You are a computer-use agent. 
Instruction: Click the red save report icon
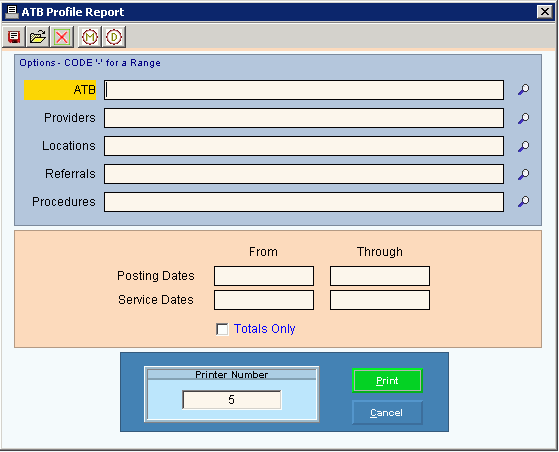[x=14, y=37]
